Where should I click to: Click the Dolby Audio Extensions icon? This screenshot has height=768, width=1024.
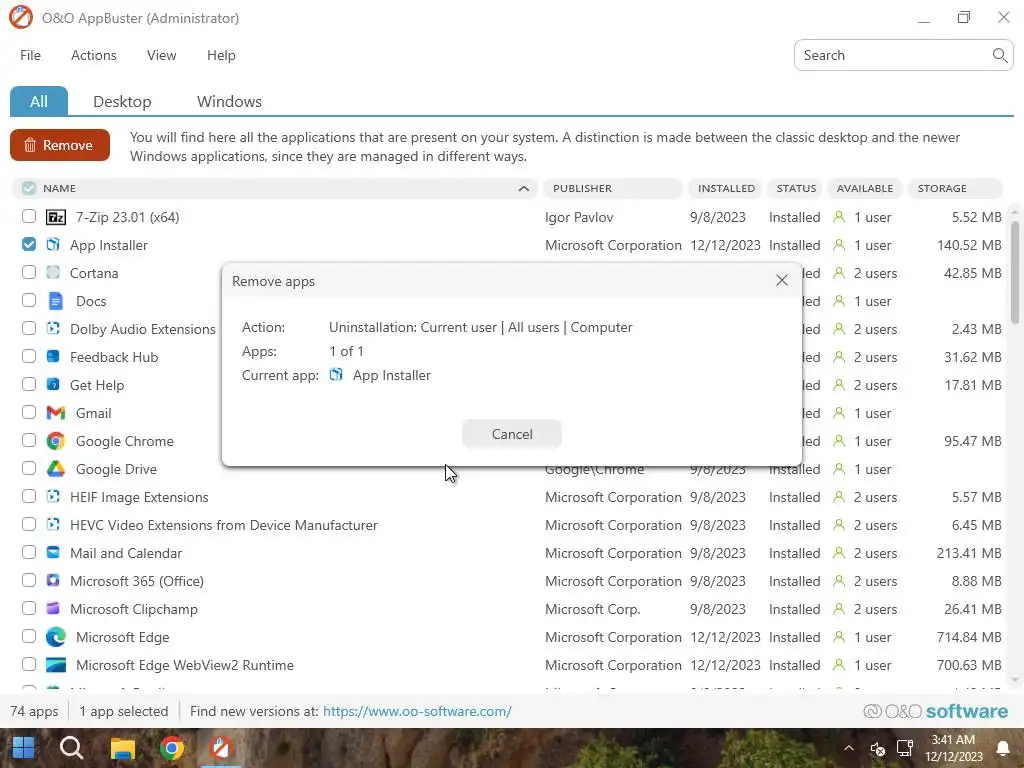coord(53,328)
